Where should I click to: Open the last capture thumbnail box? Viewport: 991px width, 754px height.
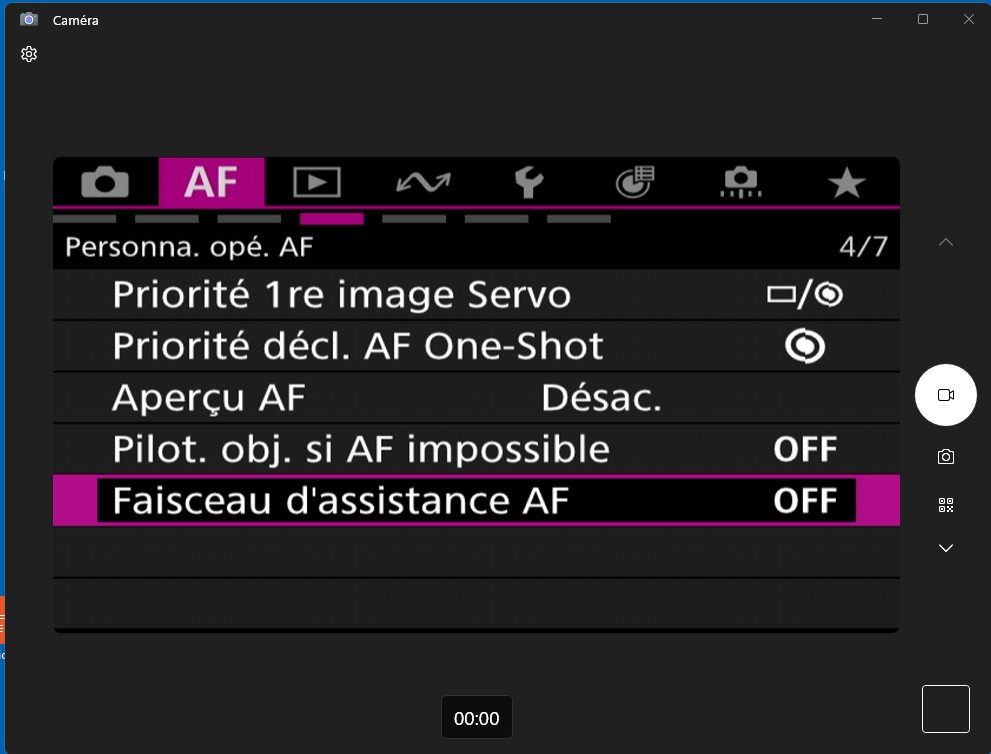pyautogui.click(x=946, y=709)
